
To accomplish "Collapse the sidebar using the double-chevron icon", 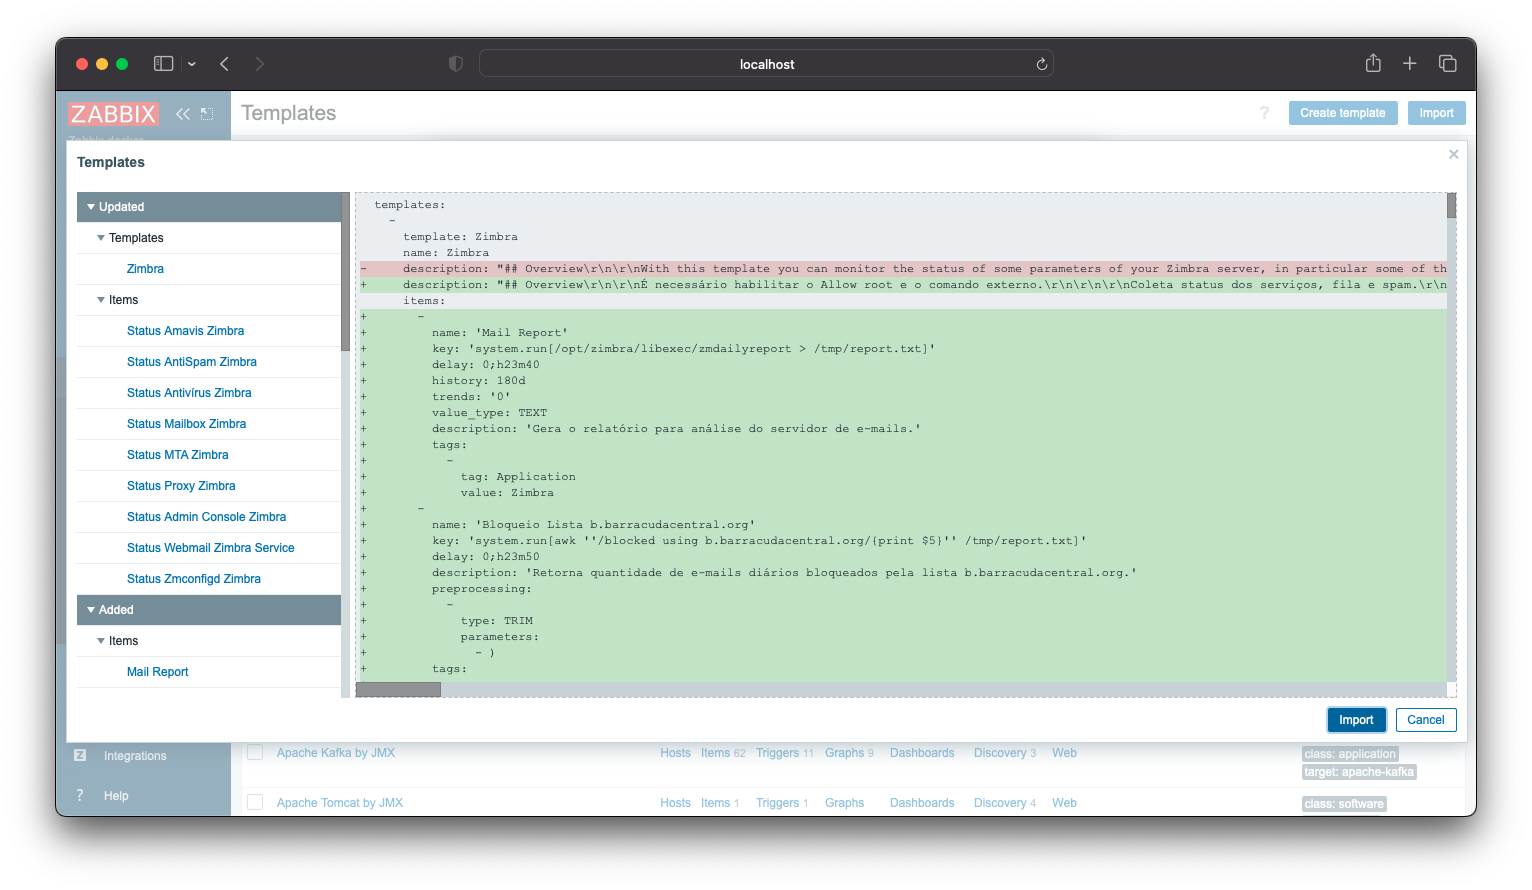I will coord(183,113).
